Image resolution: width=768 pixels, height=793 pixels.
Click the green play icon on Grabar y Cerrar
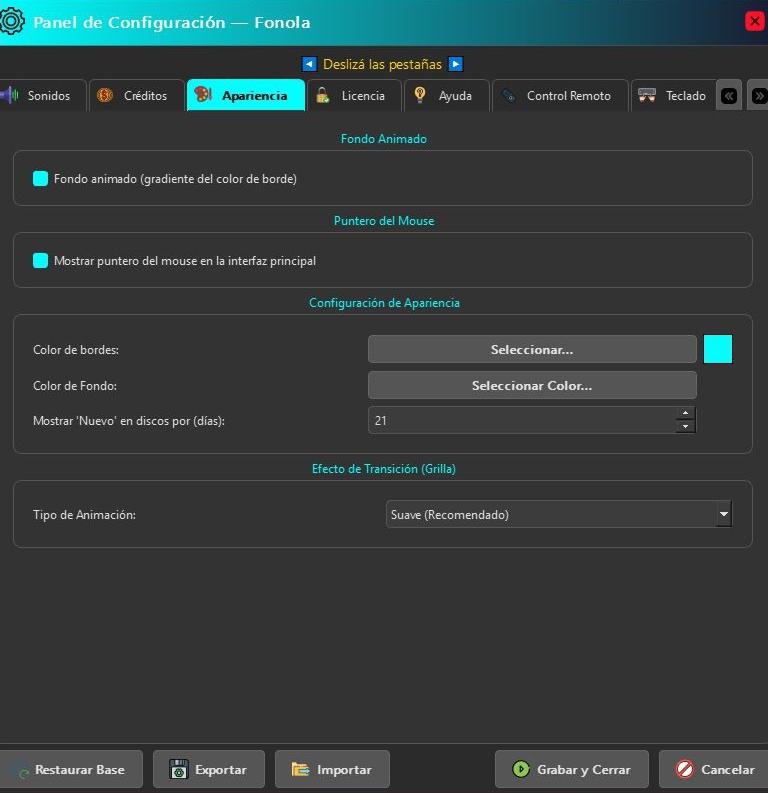tap(521, 769)
